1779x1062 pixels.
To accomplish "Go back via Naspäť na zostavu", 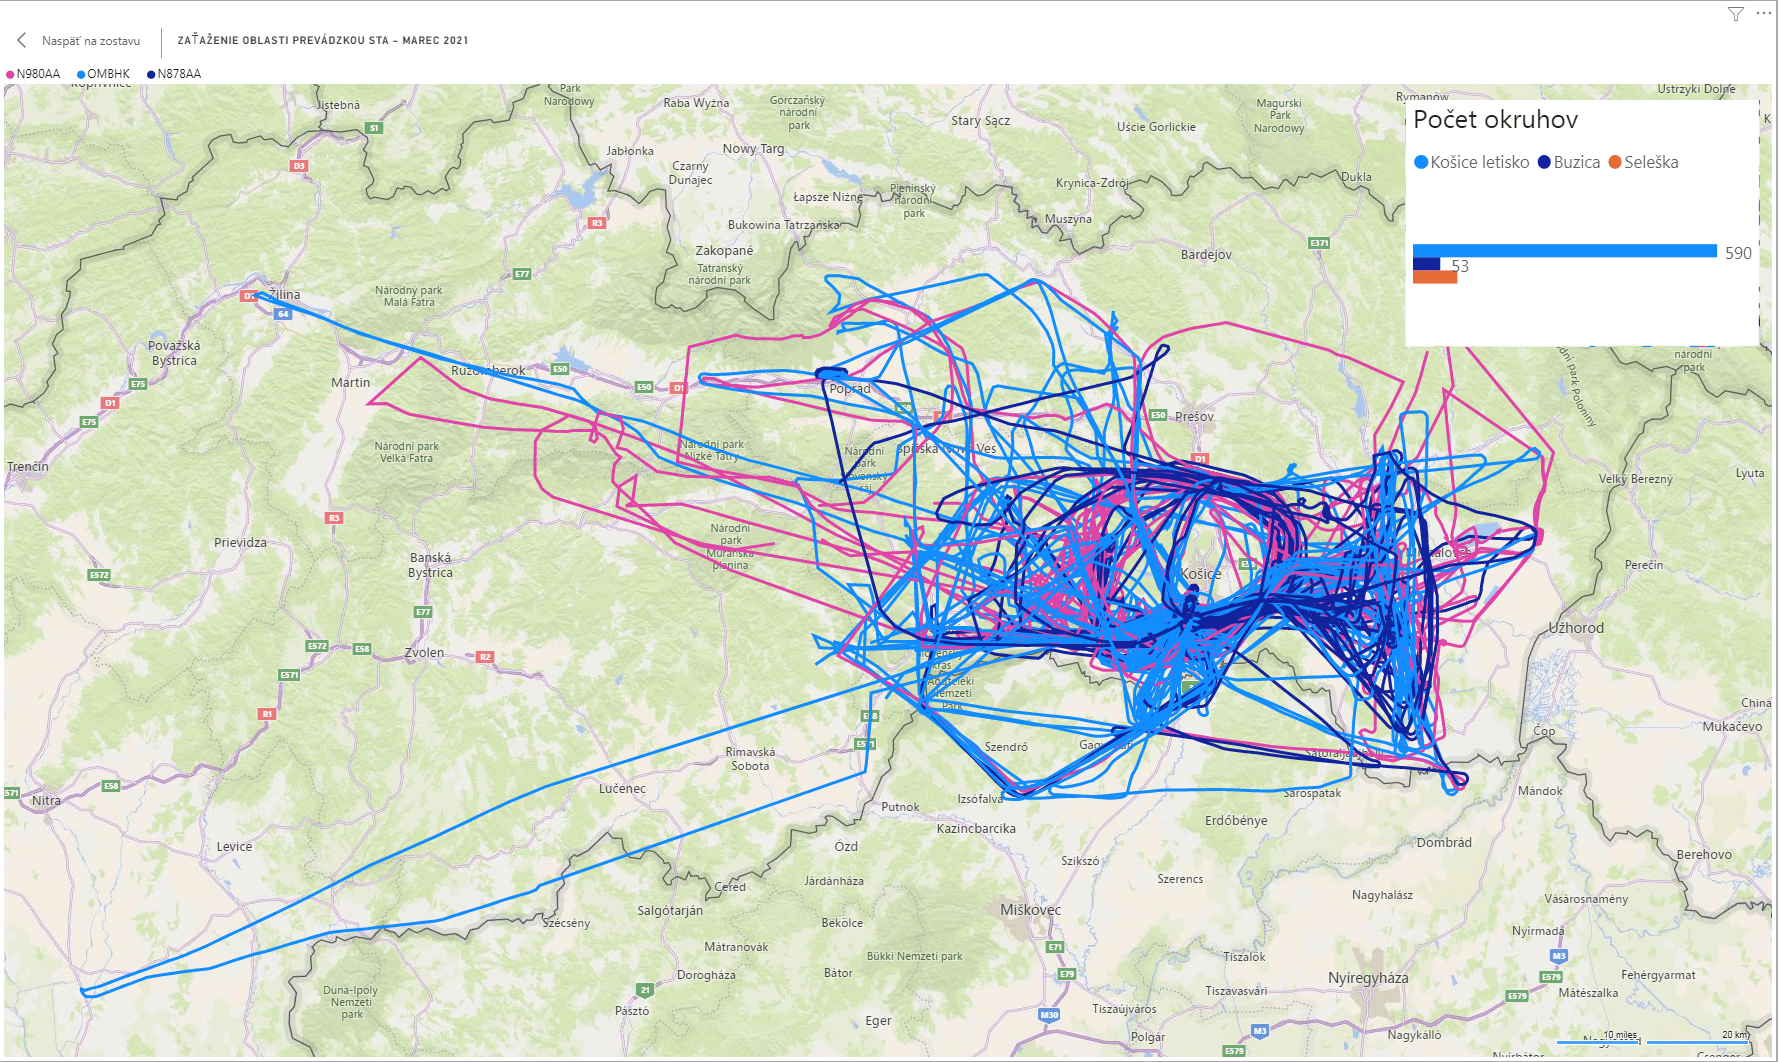I will click(x=90, y=41).
